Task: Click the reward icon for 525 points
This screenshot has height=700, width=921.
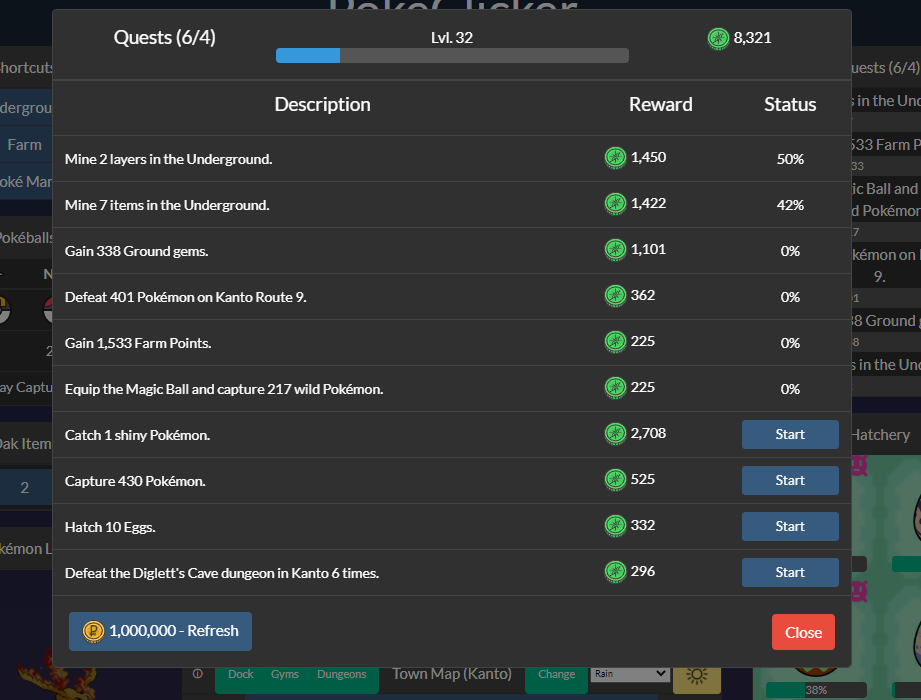Action: tap(615, 479)
